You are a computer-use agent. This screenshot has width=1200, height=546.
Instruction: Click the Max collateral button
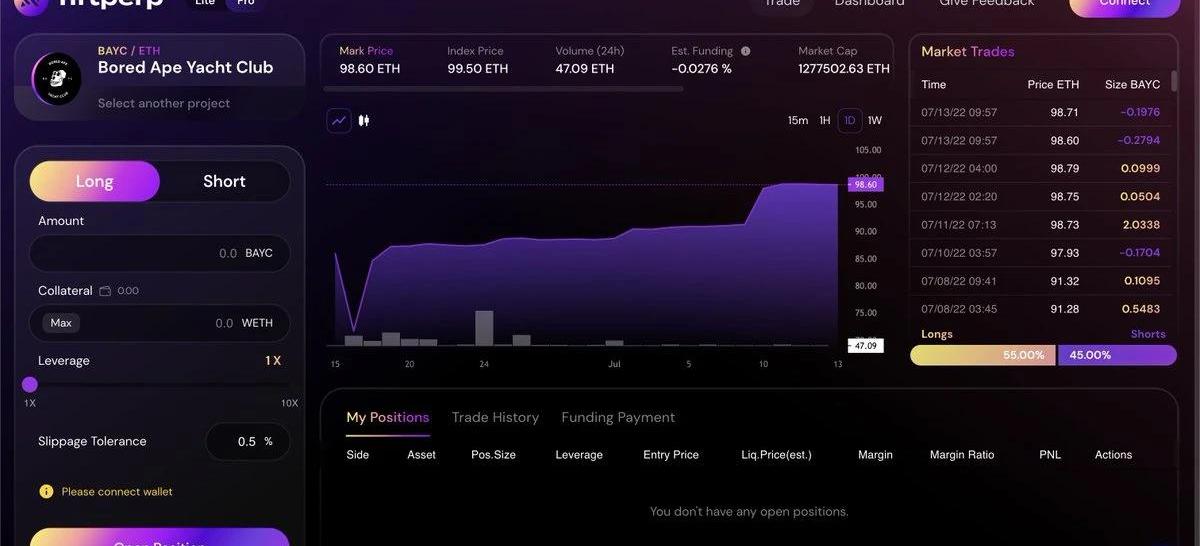(x=61, y=323)
